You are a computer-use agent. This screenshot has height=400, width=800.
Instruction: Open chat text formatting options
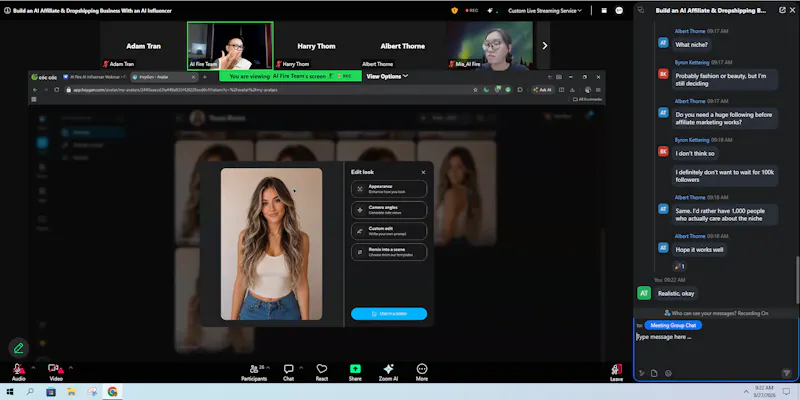[x=641, y=373]
